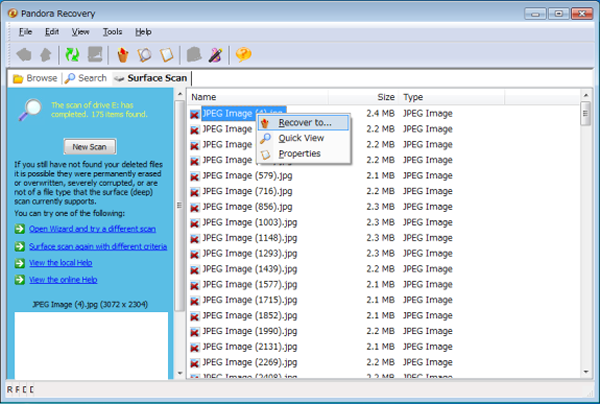Click left panel scrollbar down arrow
This screenshot has height=404, width=600.
click(180, 373)
